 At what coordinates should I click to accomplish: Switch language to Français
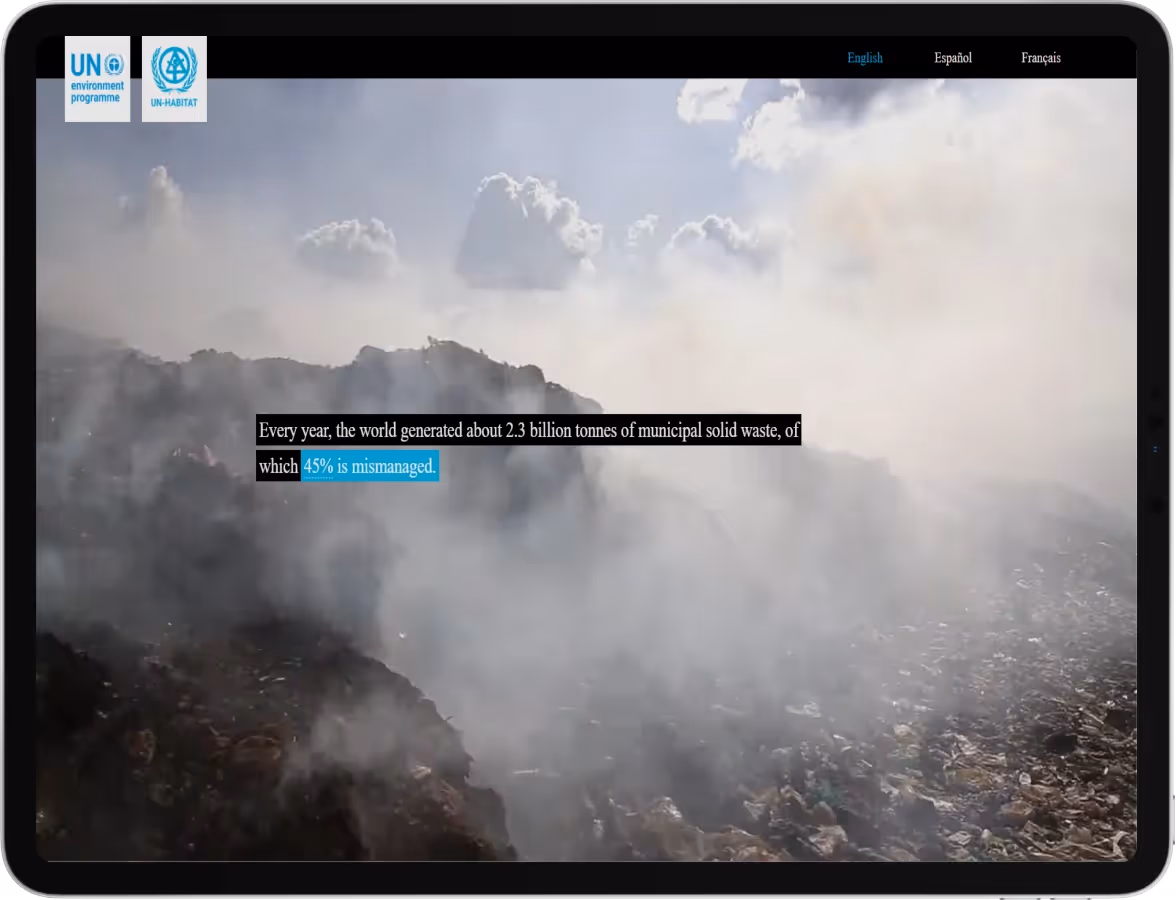[x=1040, y=58]
